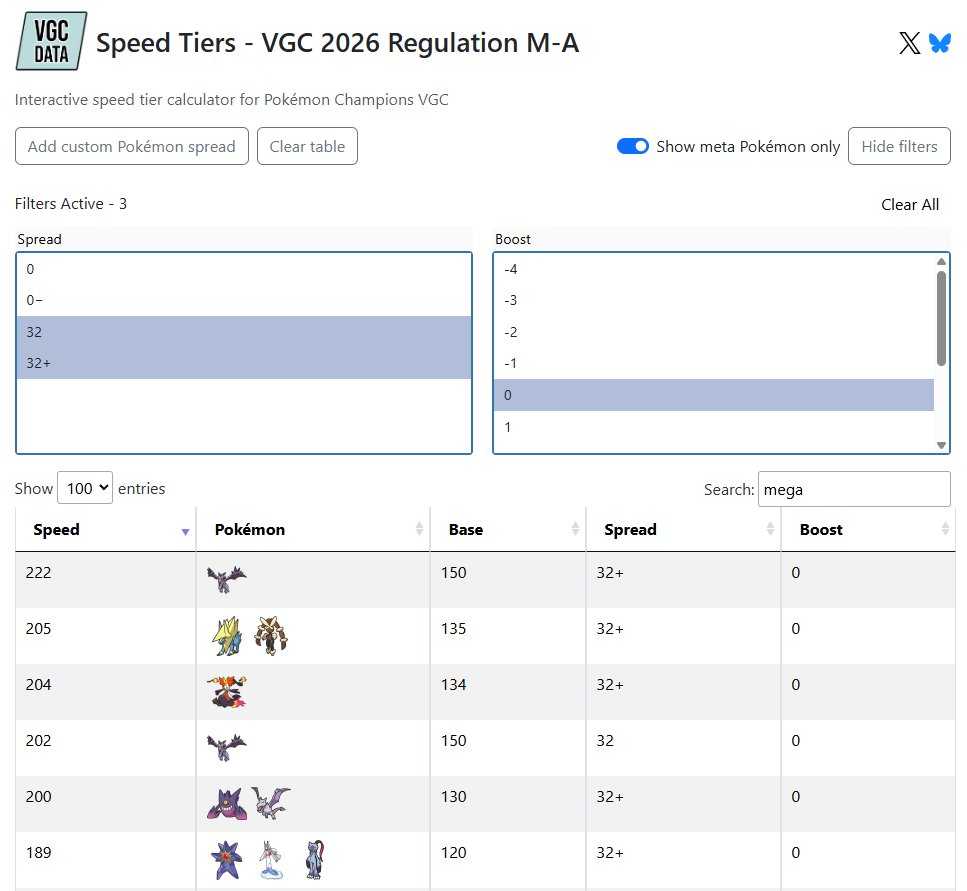Click Mega Starmie sprite in 189 row
967x891 pixels.
tap(226, 860)
